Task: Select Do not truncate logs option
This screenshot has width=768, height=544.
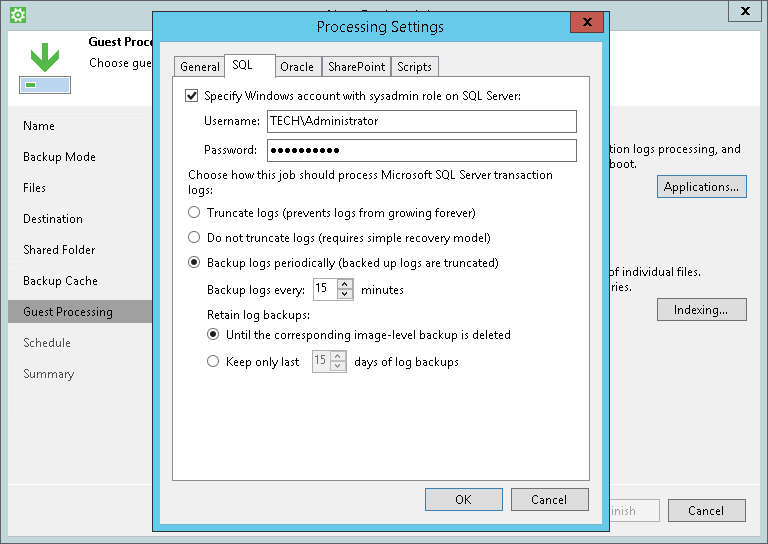Action: (x=194, y=237)
